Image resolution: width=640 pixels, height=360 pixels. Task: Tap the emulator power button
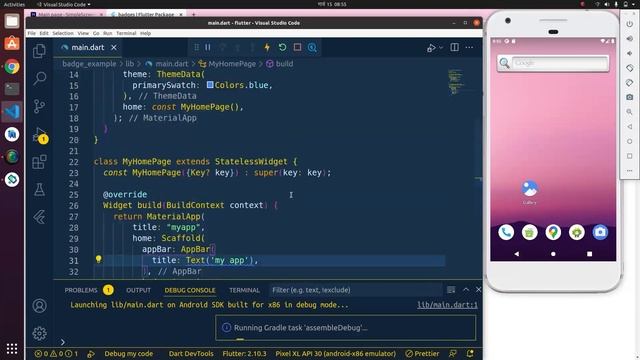pos(629,24)
